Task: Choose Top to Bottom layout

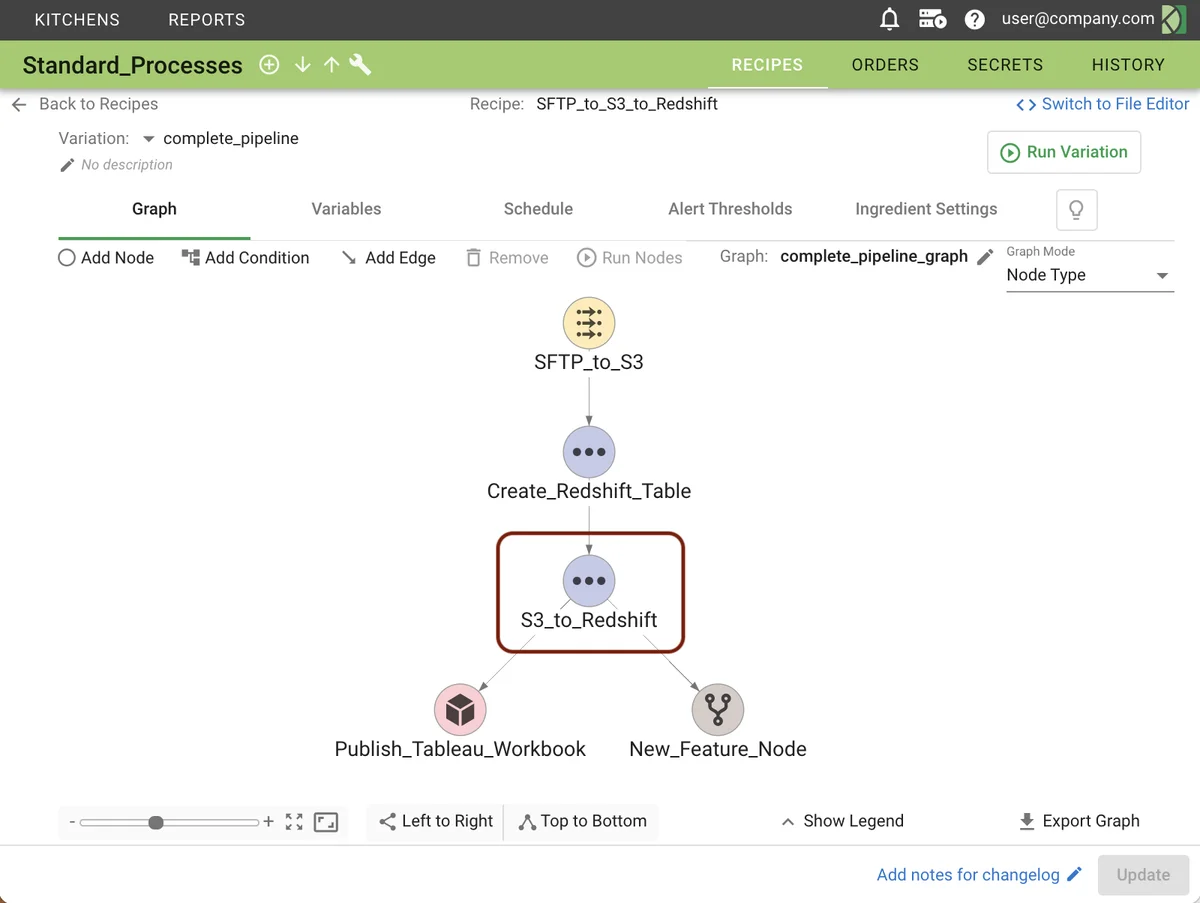Action: (582, 821)
